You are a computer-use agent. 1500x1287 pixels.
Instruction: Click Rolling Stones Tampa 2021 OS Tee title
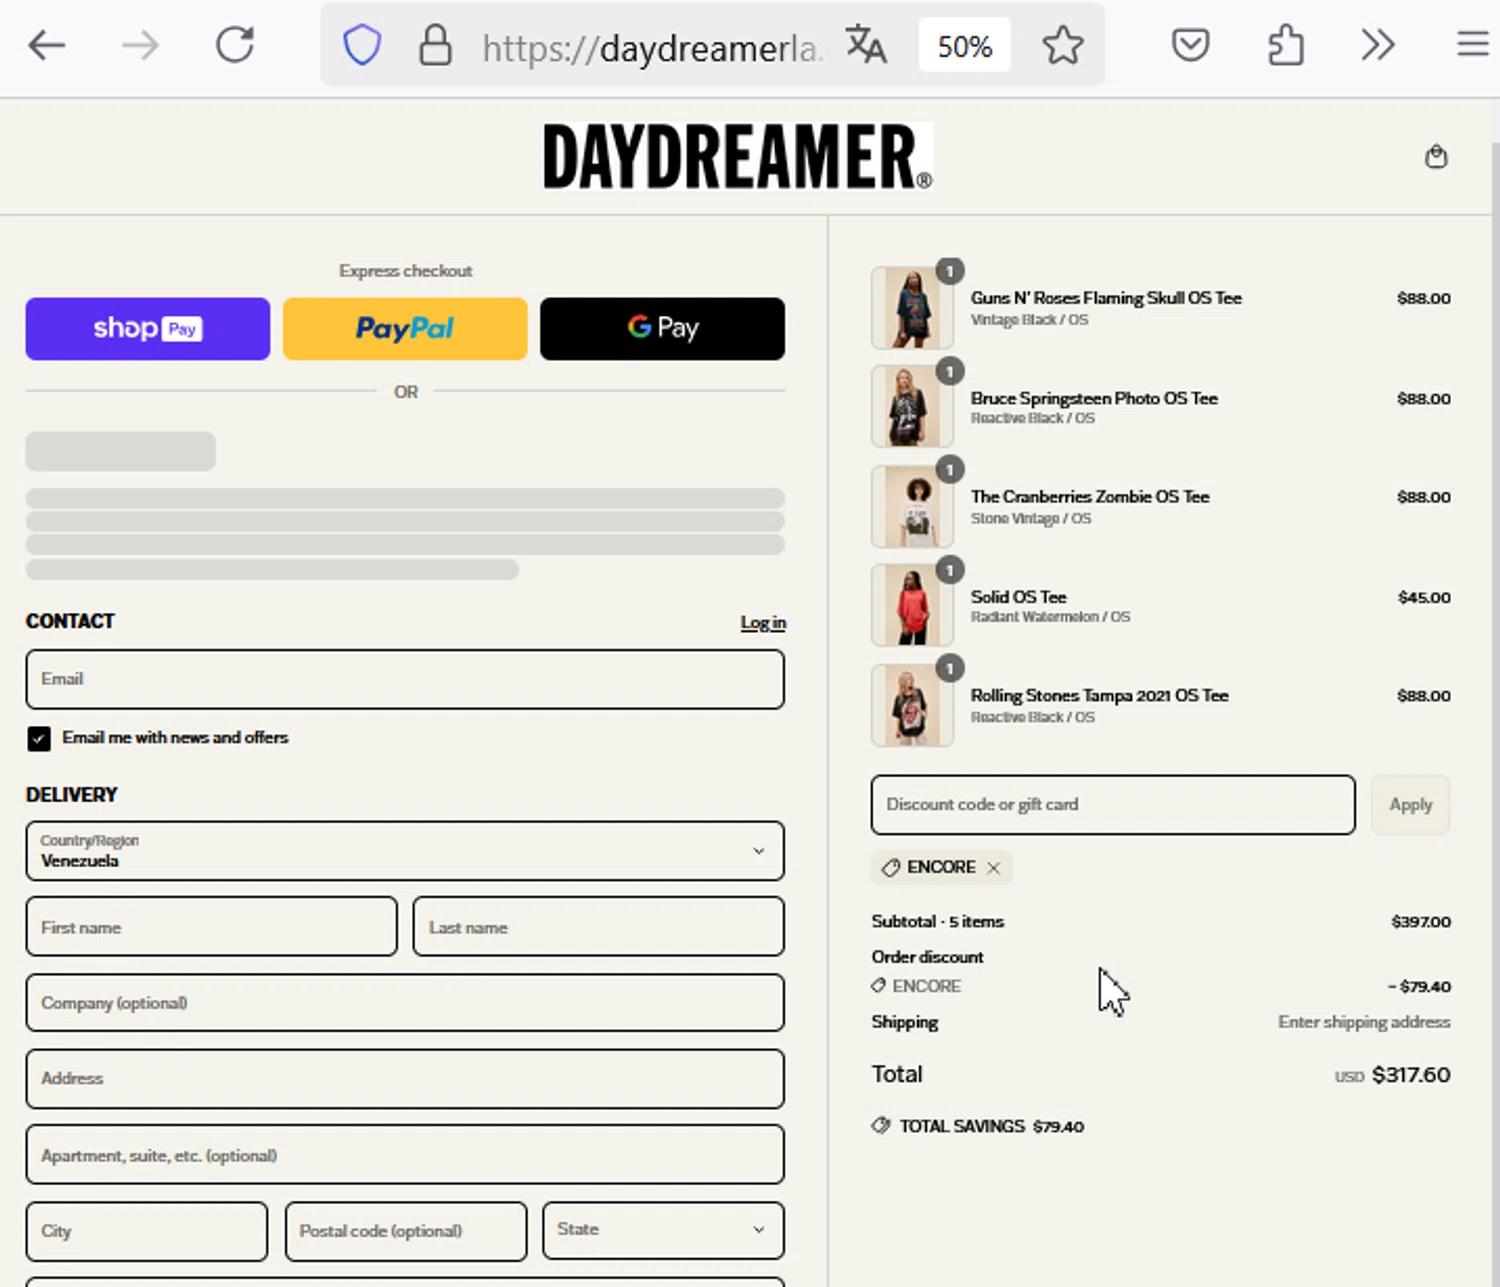coord(1099,696)
